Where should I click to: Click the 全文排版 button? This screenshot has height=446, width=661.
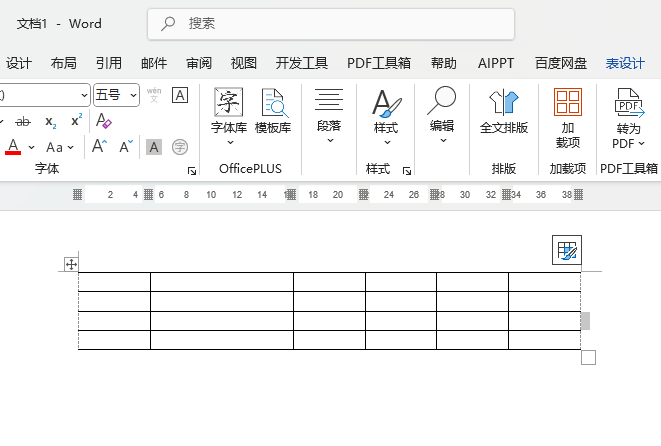tap(504, 112)
